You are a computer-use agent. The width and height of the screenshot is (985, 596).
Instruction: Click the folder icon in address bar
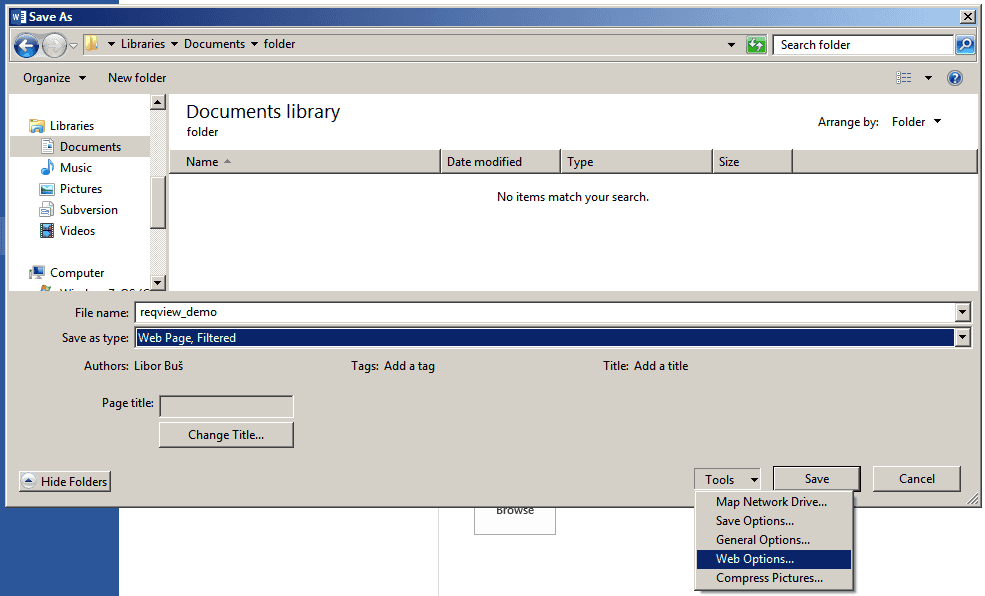click(x=92, y=44)
